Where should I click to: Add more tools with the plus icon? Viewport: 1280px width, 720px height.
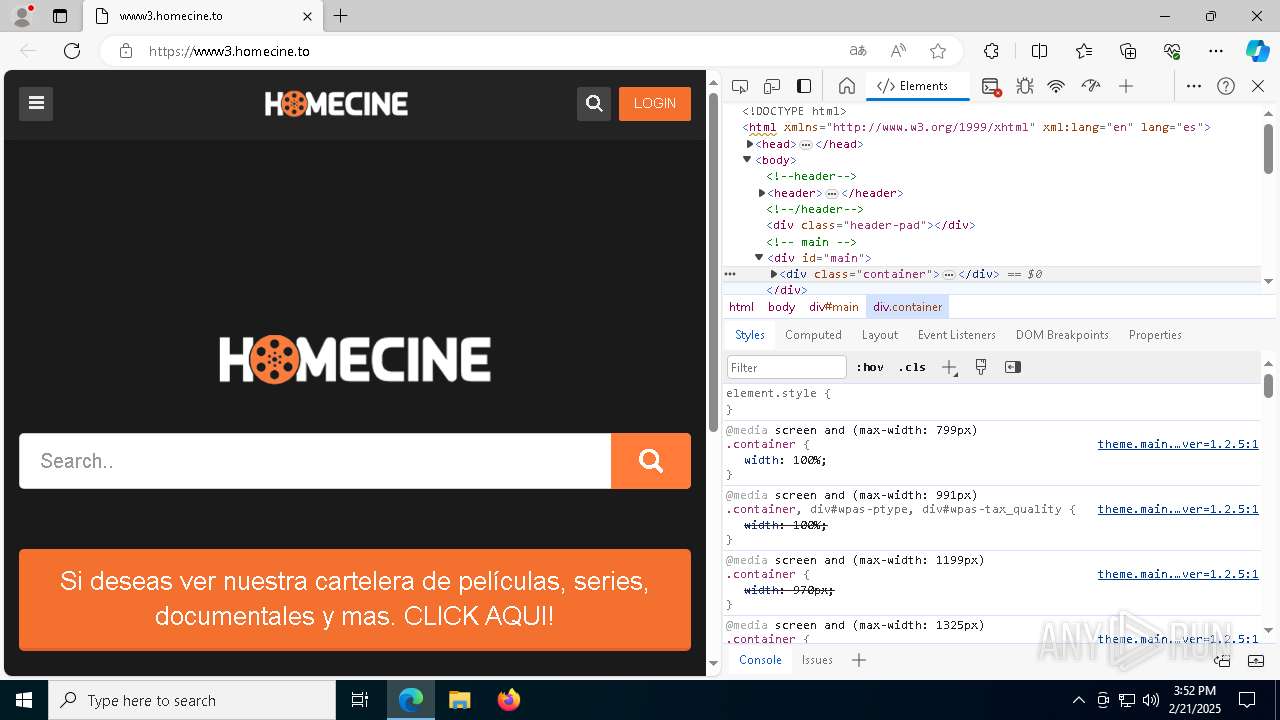1126,86
